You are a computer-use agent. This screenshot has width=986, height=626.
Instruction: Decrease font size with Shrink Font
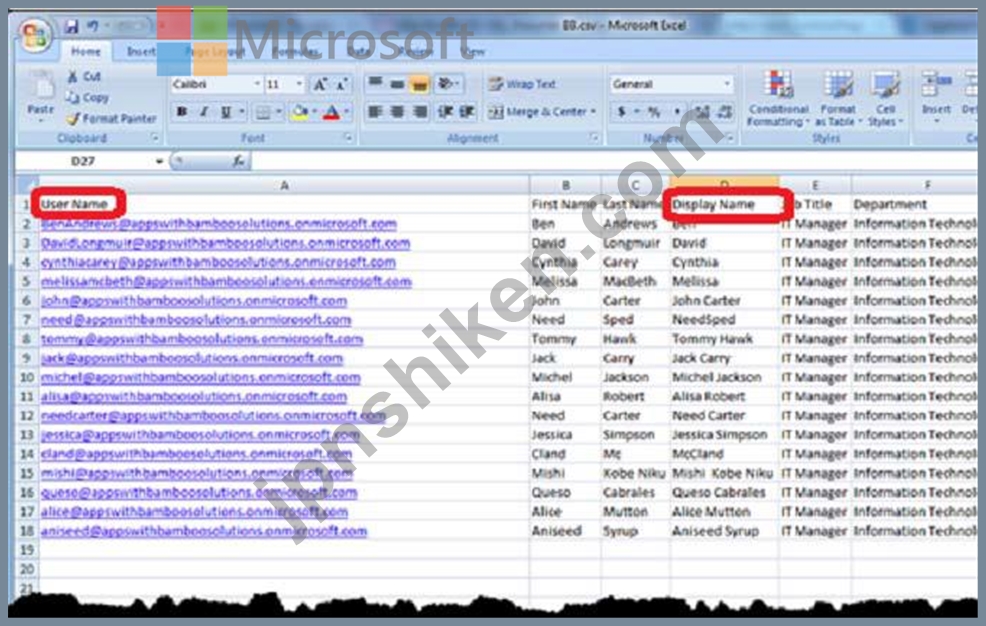(x=341, y=84)
